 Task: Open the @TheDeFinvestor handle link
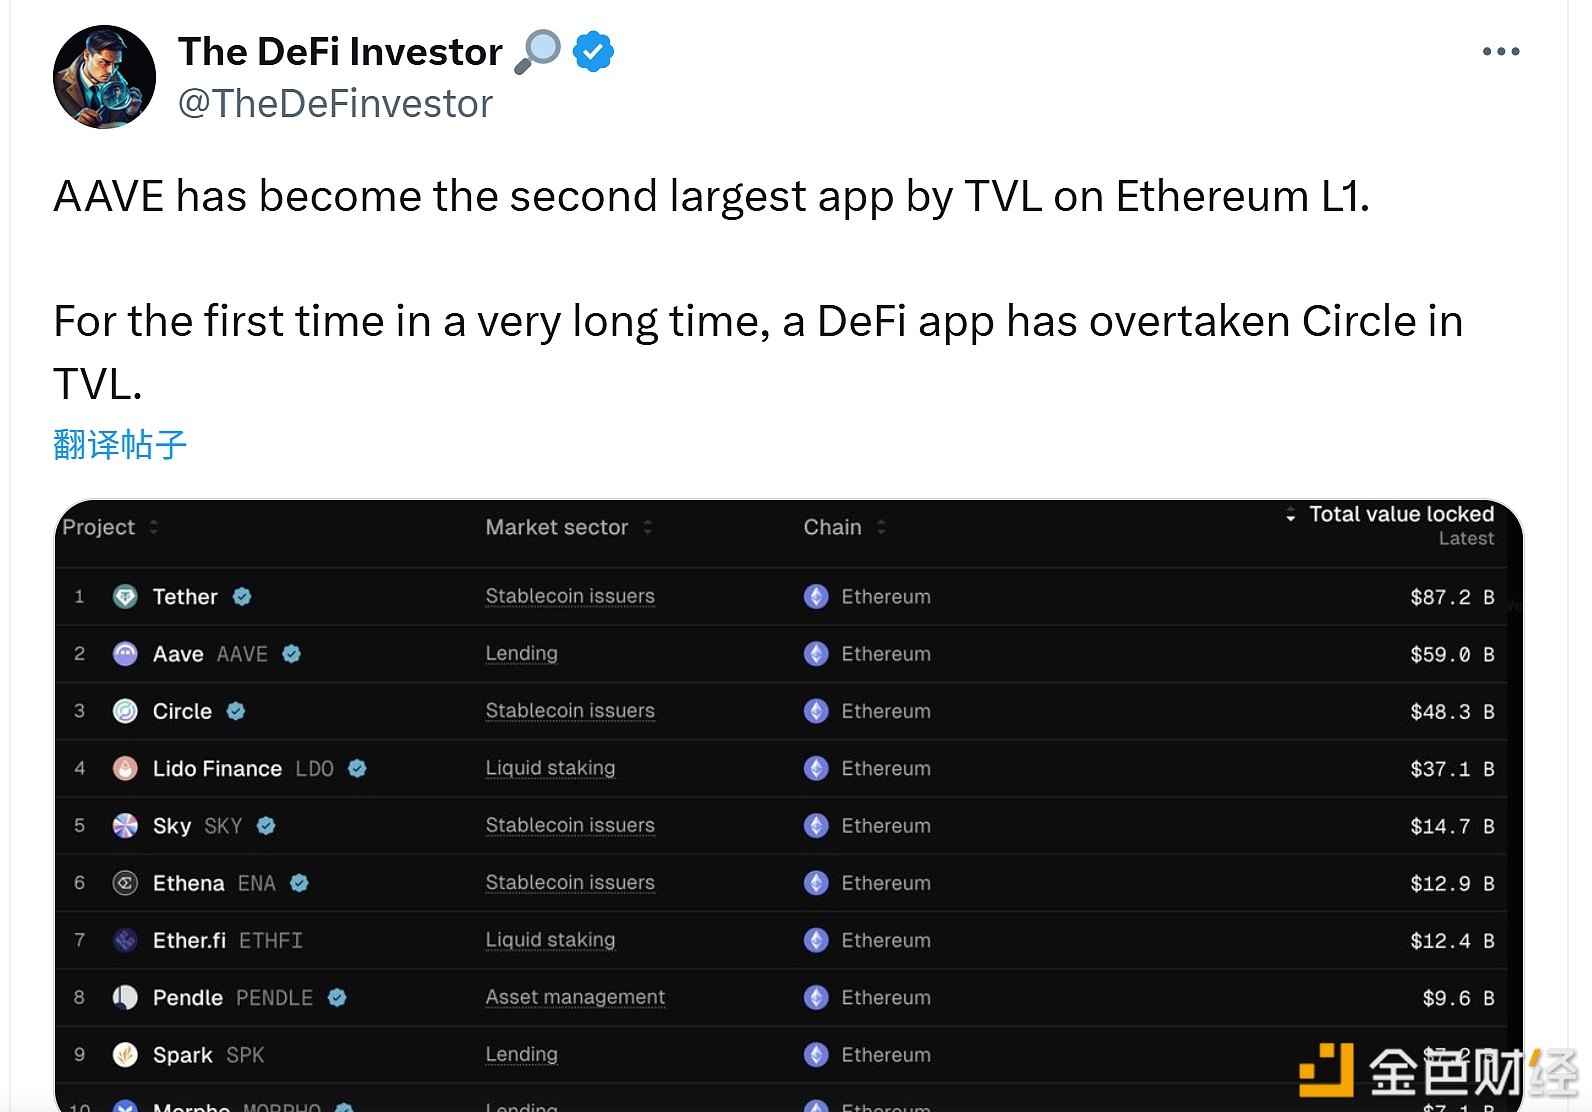(335, 104)
